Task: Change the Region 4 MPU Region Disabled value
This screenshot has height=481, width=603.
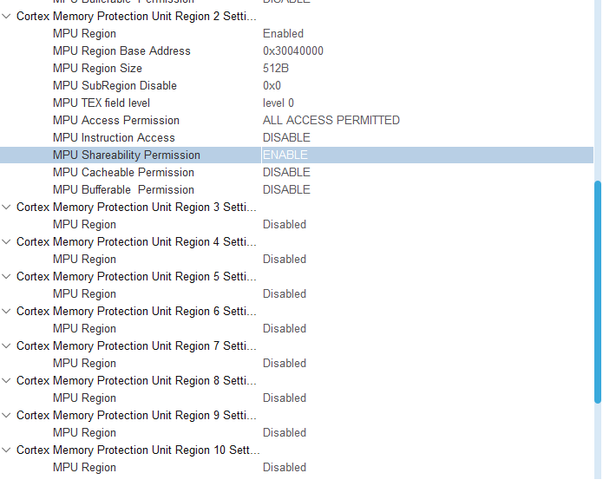Action: tap(284, 259)
